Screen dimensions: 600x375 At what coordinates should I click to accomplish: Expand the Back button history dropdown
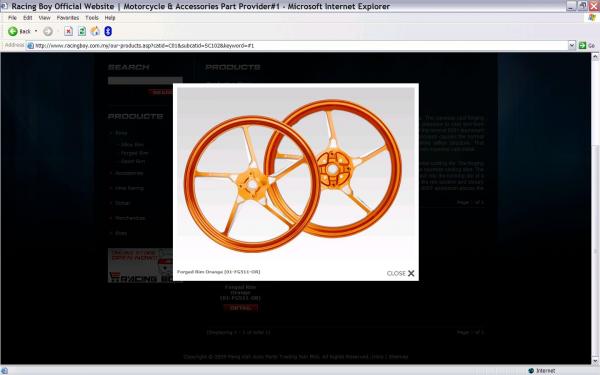coord(36,31)
